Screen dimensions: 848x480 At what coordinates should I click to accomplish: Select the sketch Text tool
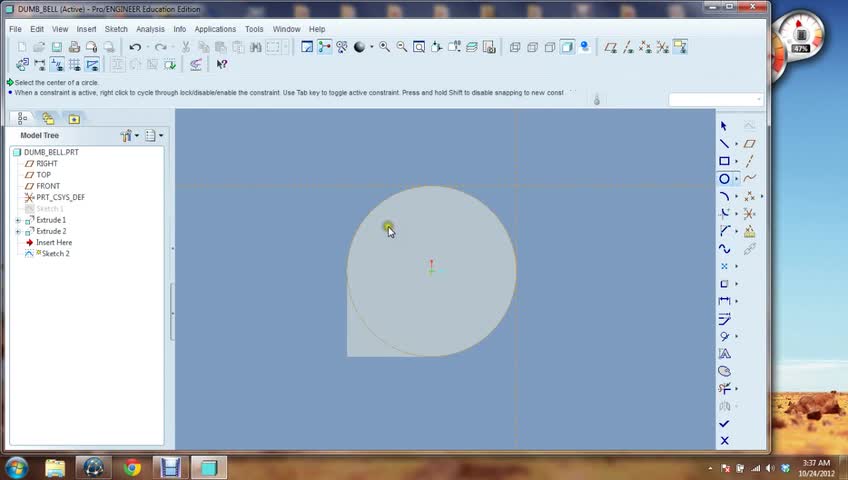pos(724,354)
